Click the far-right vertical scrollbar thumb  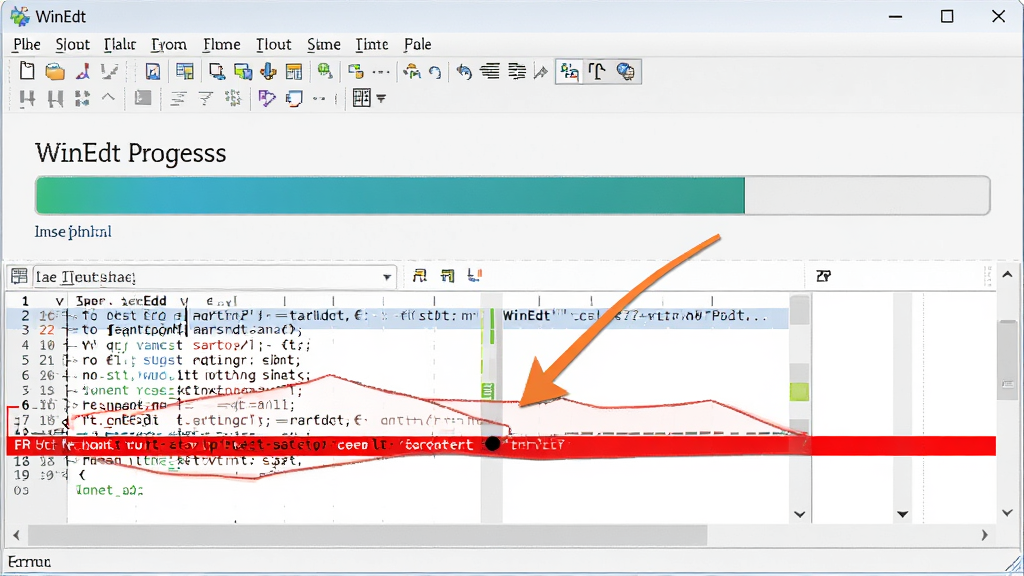1008,360
